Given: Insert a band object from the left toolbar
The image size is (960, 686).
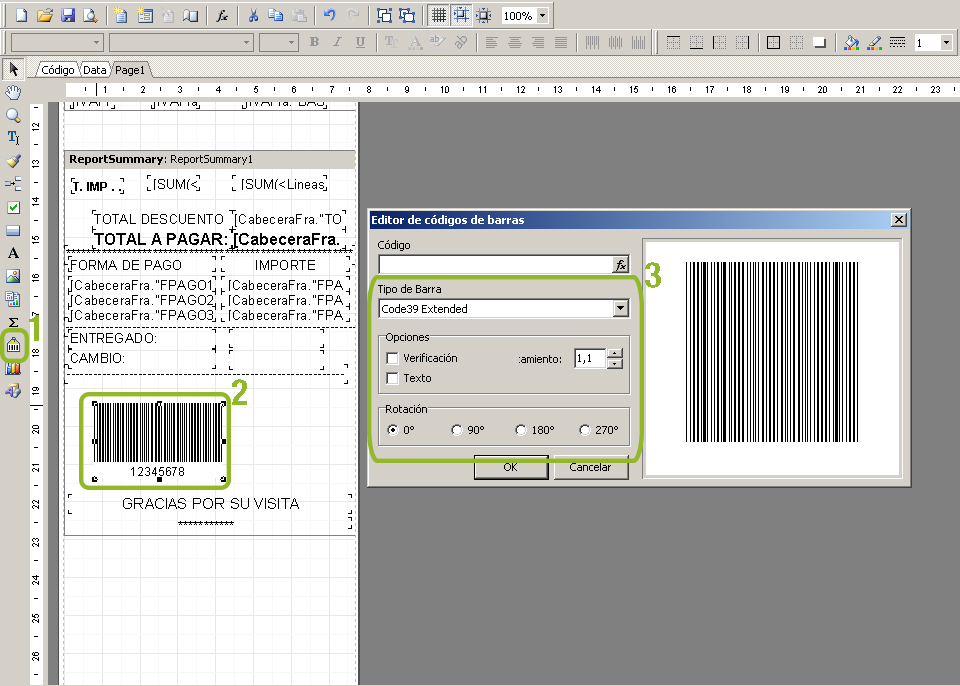Looking at the screenshot, I should (13, 184).
